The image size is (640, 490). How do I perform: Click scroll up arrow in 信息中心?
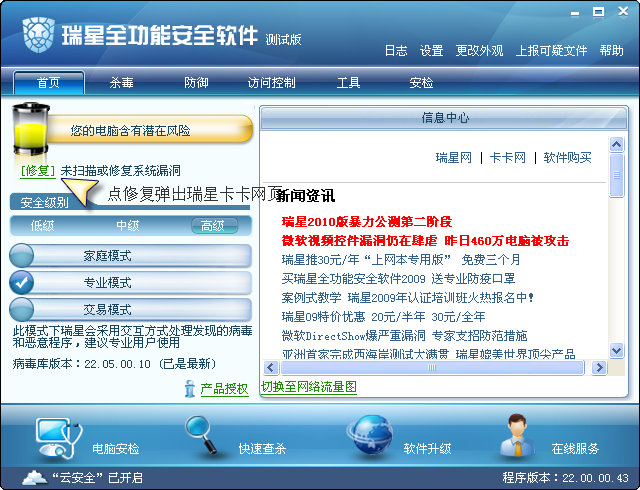point(616,144)
